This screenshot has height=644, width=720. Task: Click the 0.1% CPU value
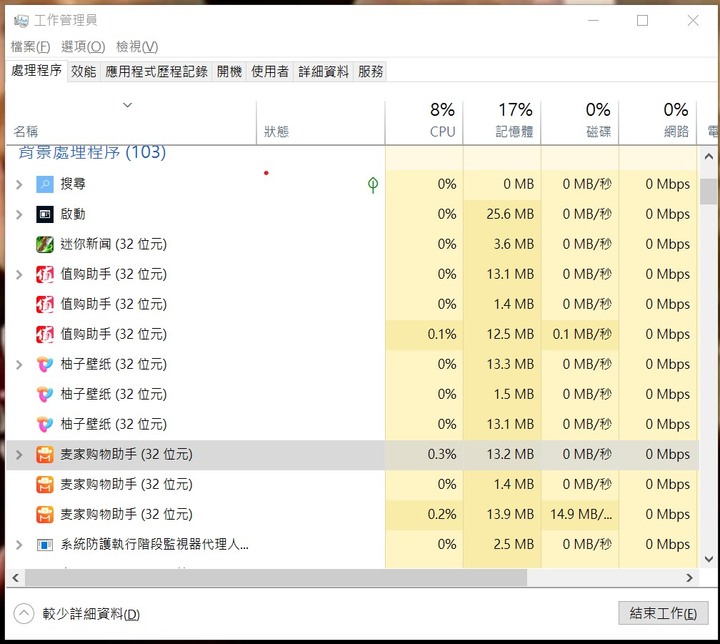442,334
